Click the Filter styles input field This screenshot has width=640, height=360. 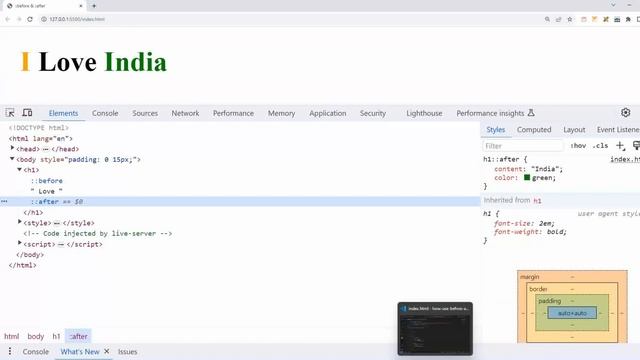pos(523,146)
